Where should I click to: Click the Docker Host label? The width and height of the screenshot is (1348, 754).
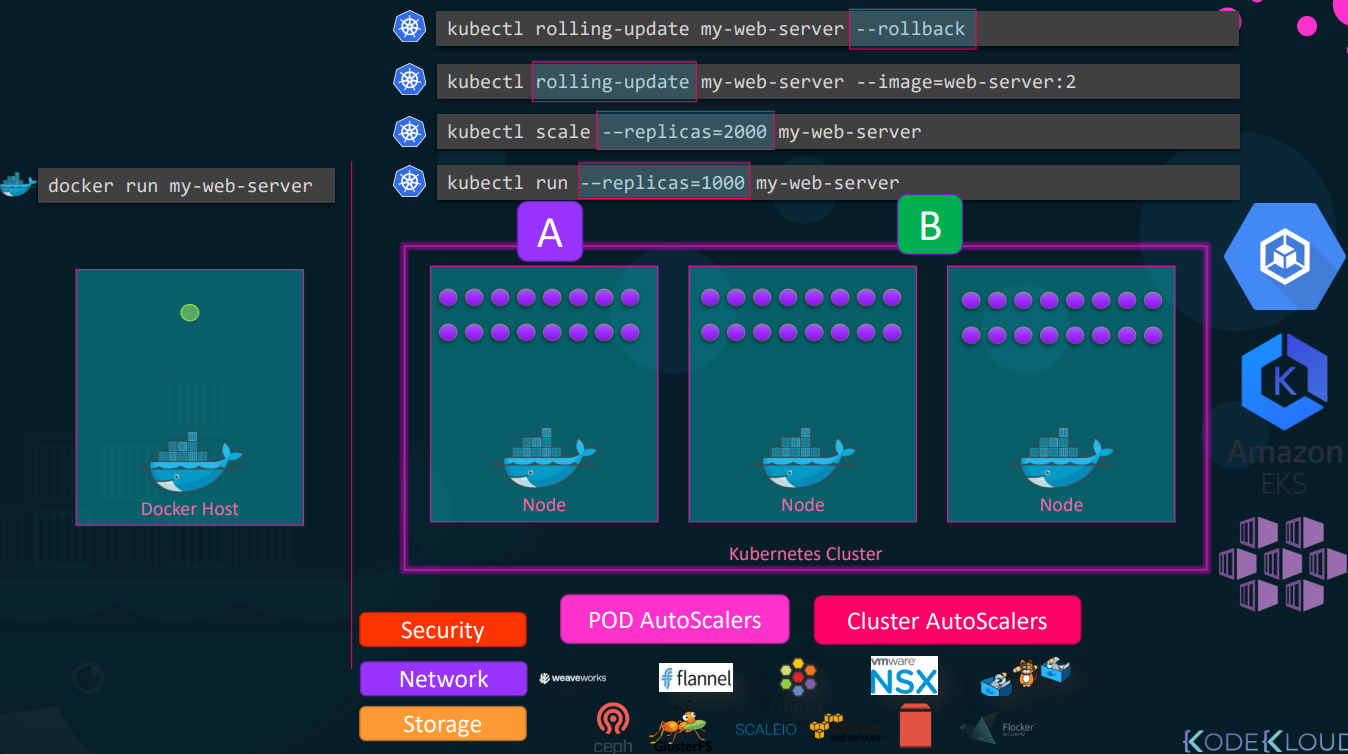[190, 509]
